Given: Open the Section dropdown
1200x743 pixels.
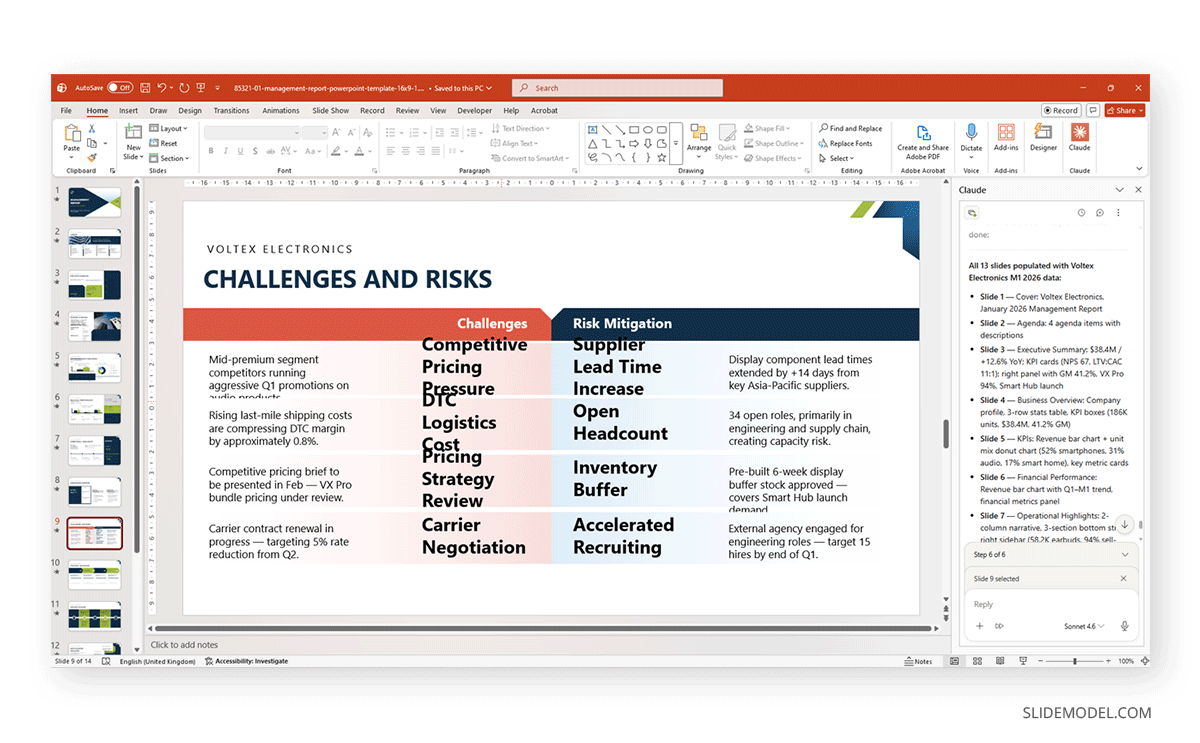Looking at the screenshot, I should click(x=169, y=158).
